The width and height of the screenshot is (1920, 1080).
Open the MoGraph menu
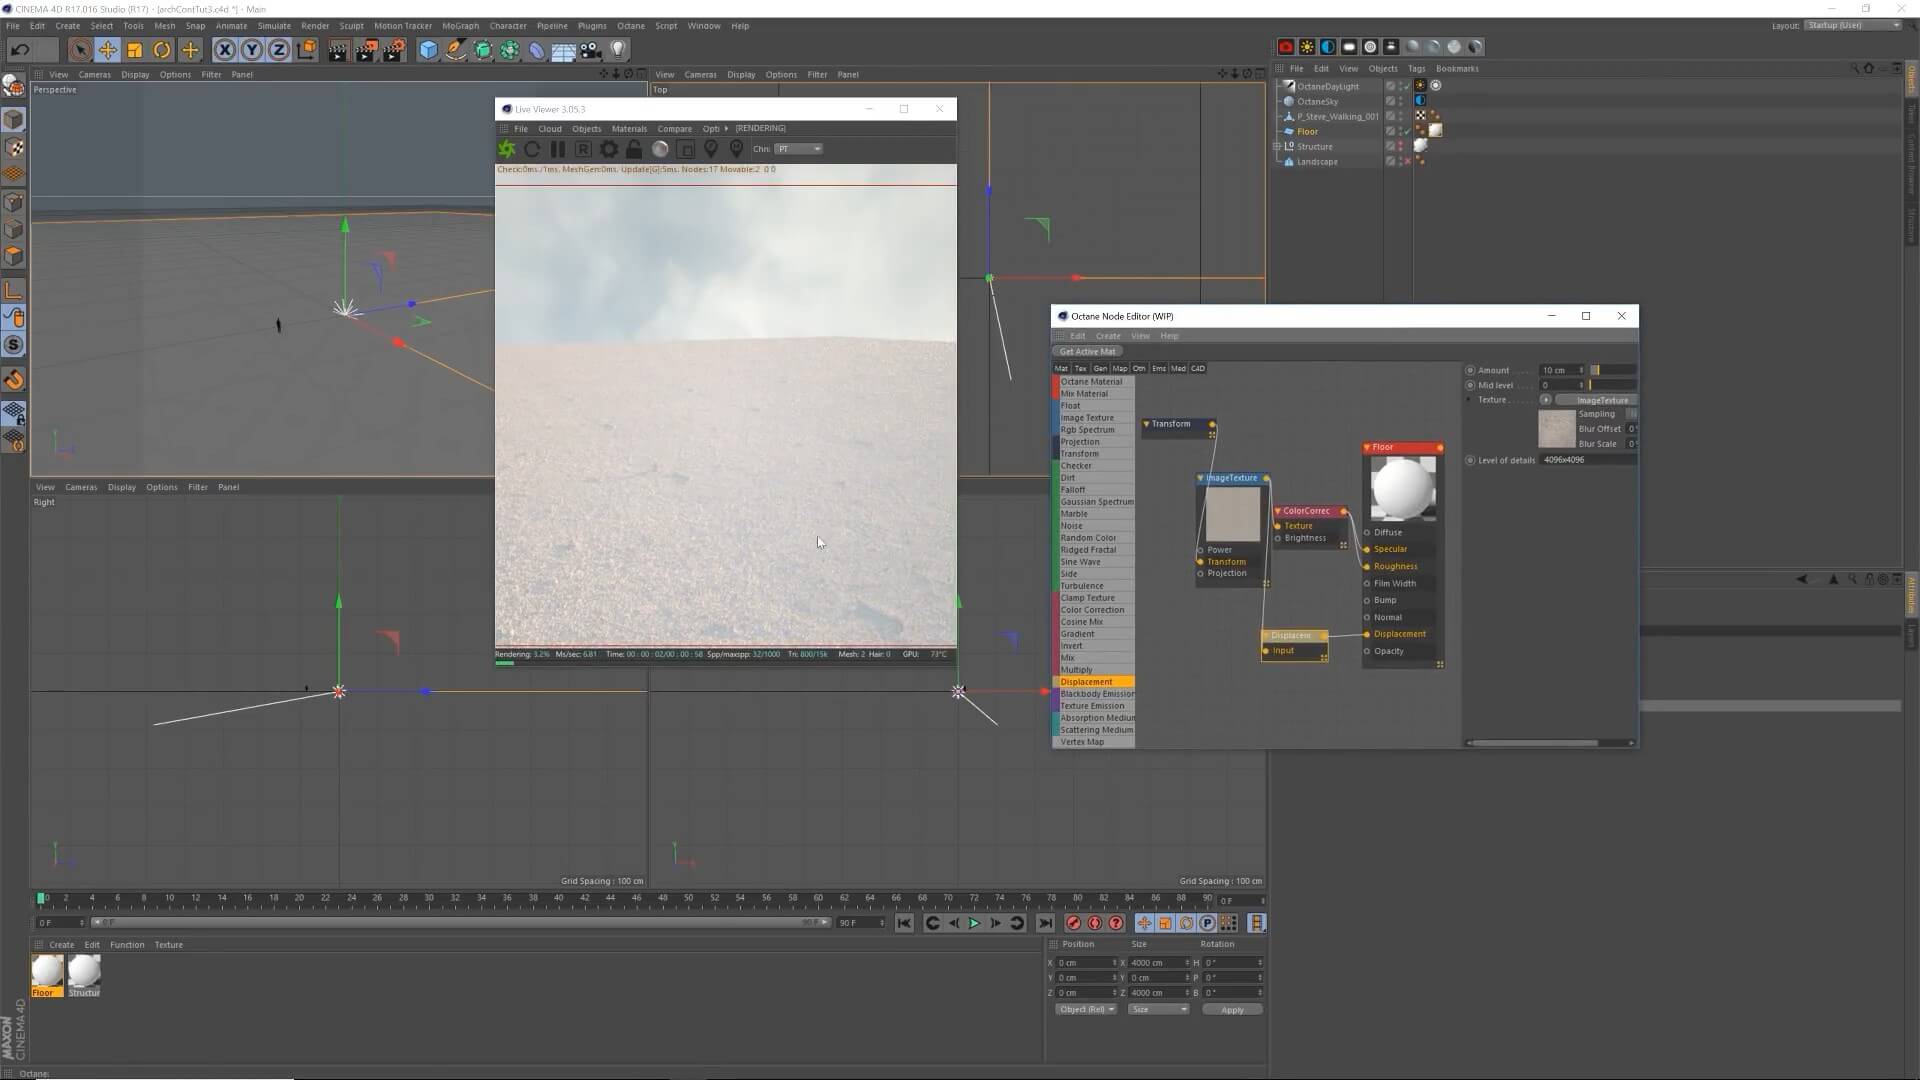click(x=460, y=26)
